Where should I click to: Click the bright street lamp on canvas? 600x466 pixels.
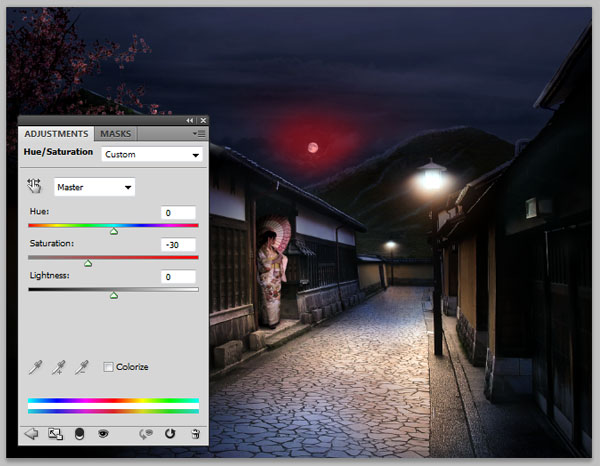click(x=432, y=179)
